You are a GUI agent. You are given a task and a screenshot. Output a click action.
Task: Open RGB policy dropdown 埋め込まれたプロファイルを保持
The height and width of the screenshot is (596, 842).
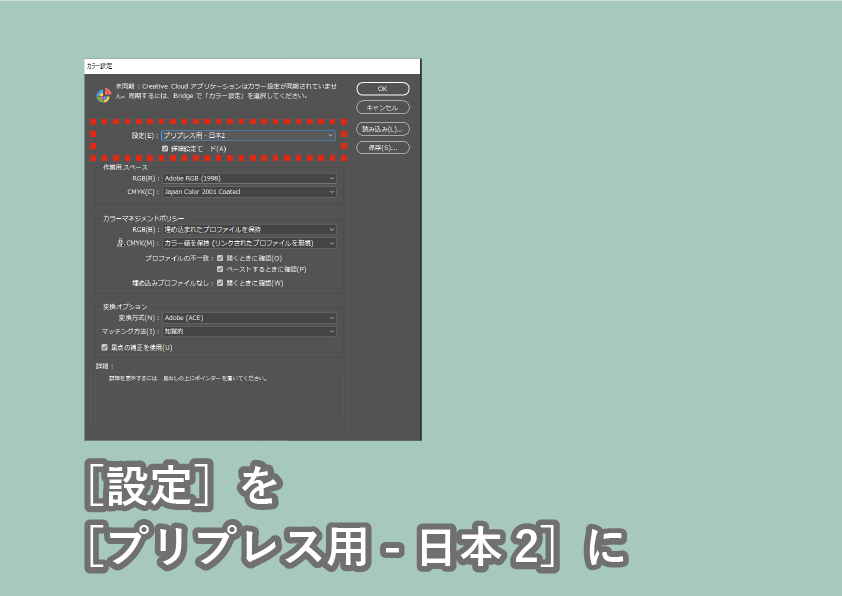point(250,229)
